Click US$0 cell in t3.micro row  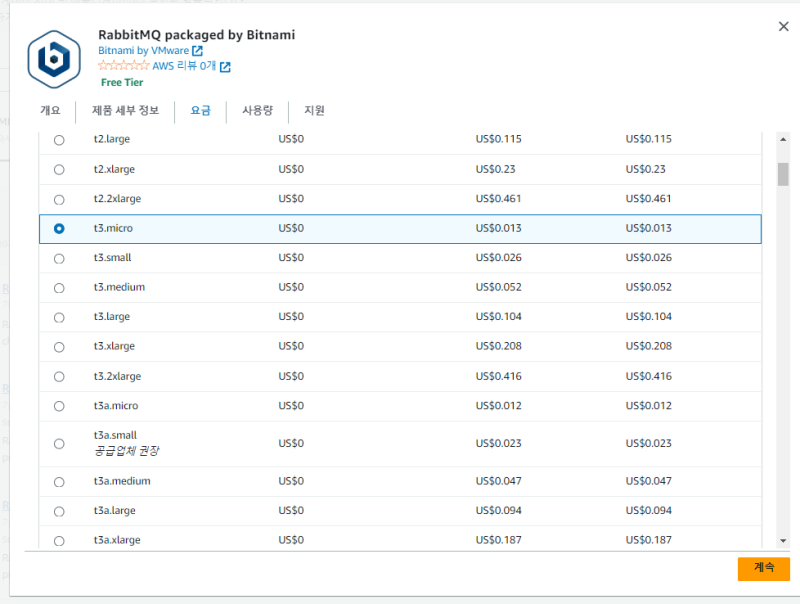(x=291, y=228)
